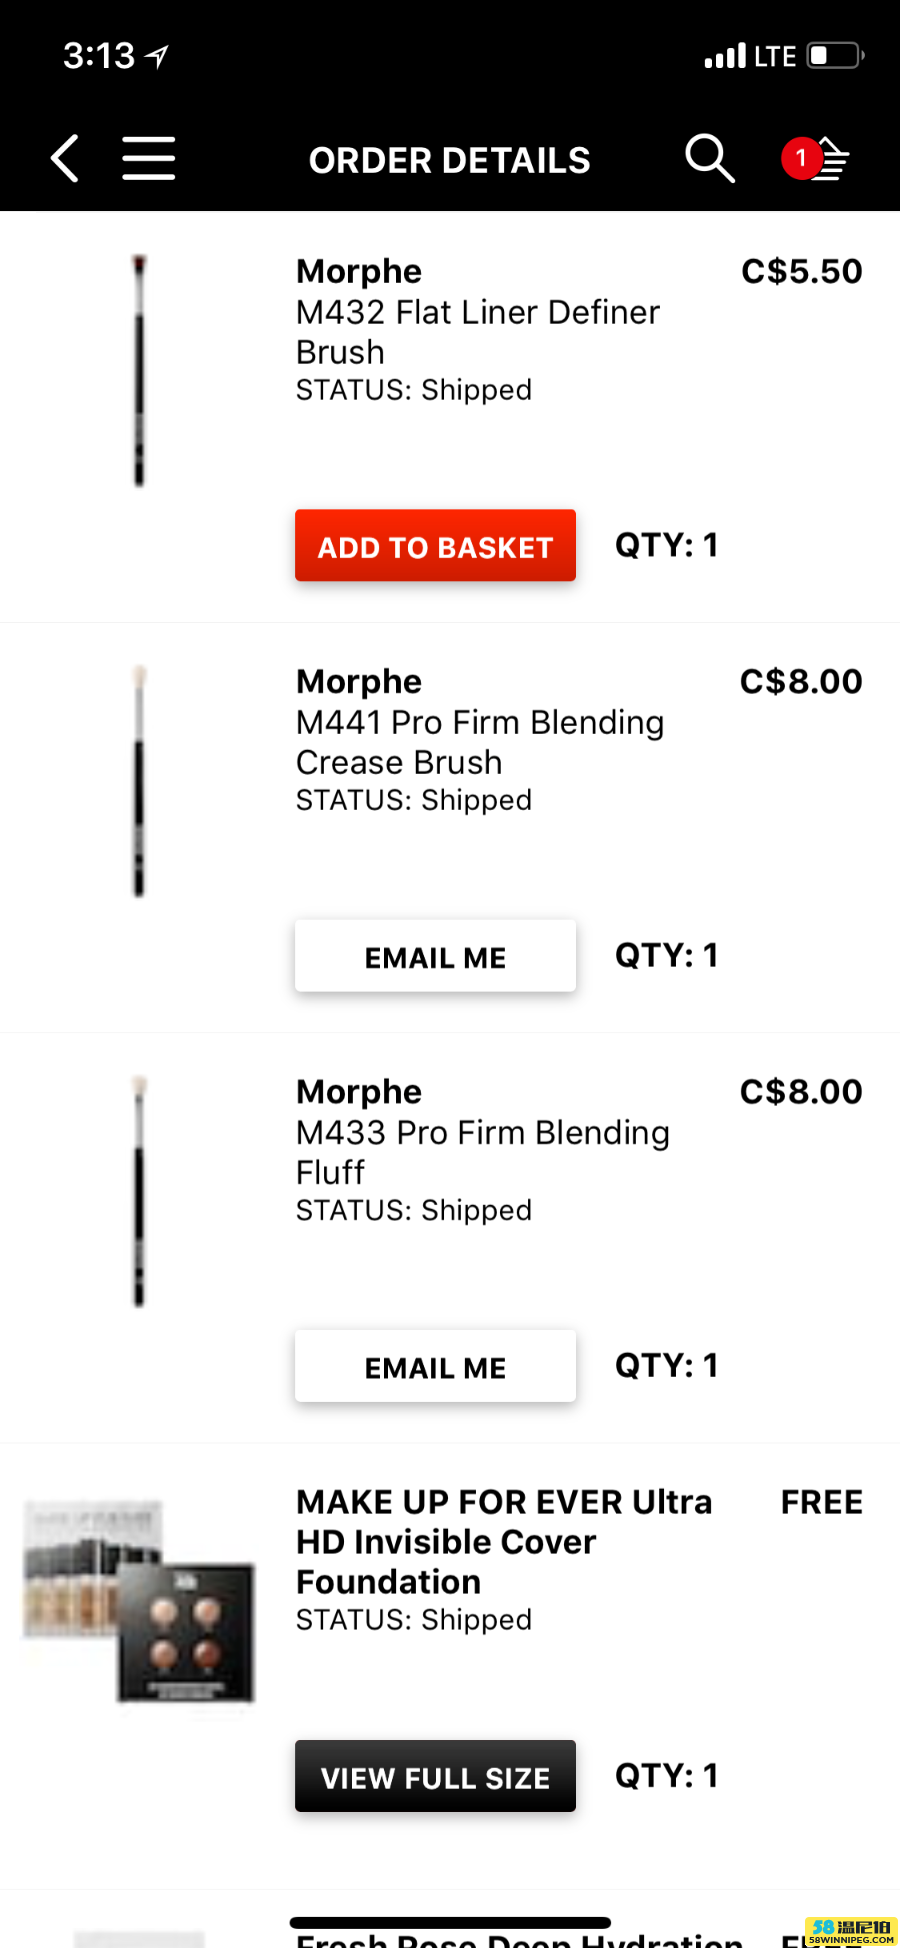
Task: Add M432 Flat Liner Brush to basket
Action: click(435, 546)
